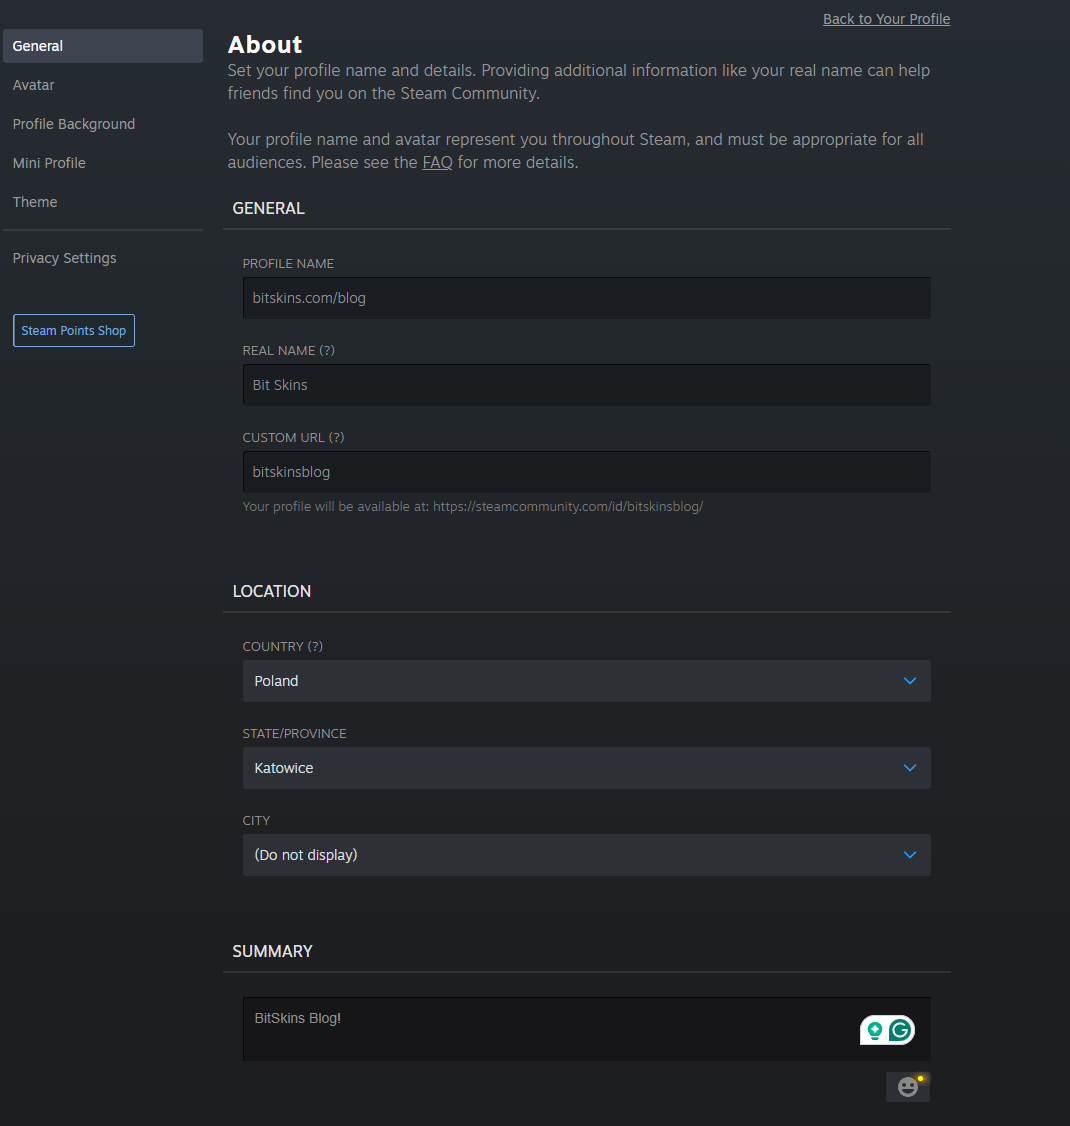Follow the Back to Your Profile link
Viewport: 1070px width, 1126px height.
[x=886, y=19]
